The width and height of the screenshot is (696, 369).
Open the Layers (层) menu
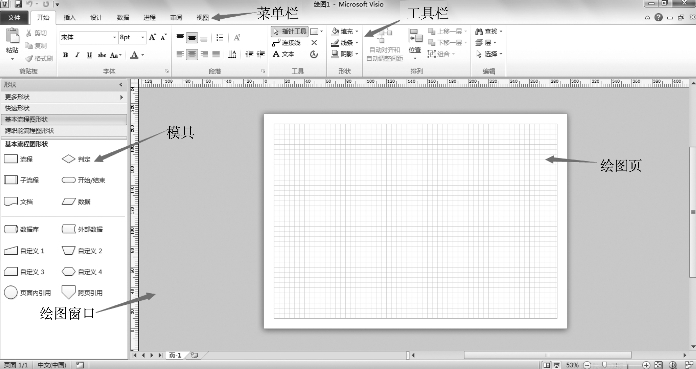click(485, 43)
